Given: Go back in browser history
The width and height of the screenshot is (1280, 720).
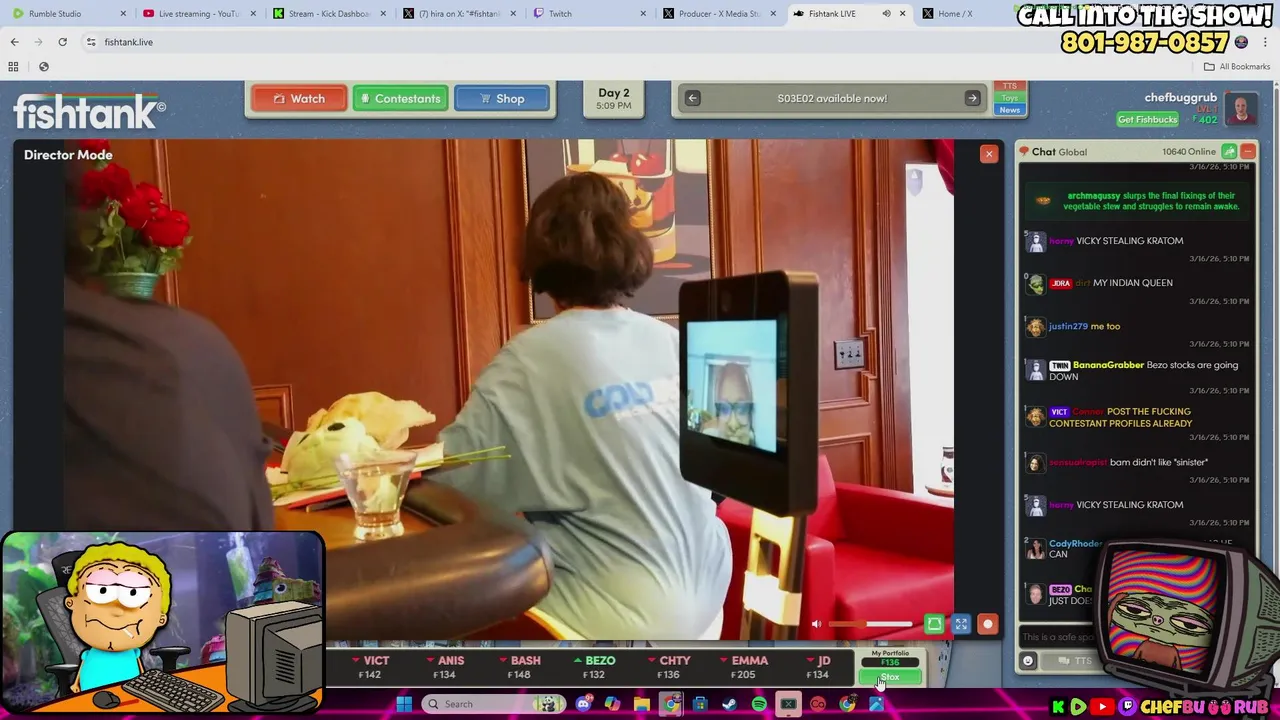Looking at the screenshot, I should pos(14,42).
